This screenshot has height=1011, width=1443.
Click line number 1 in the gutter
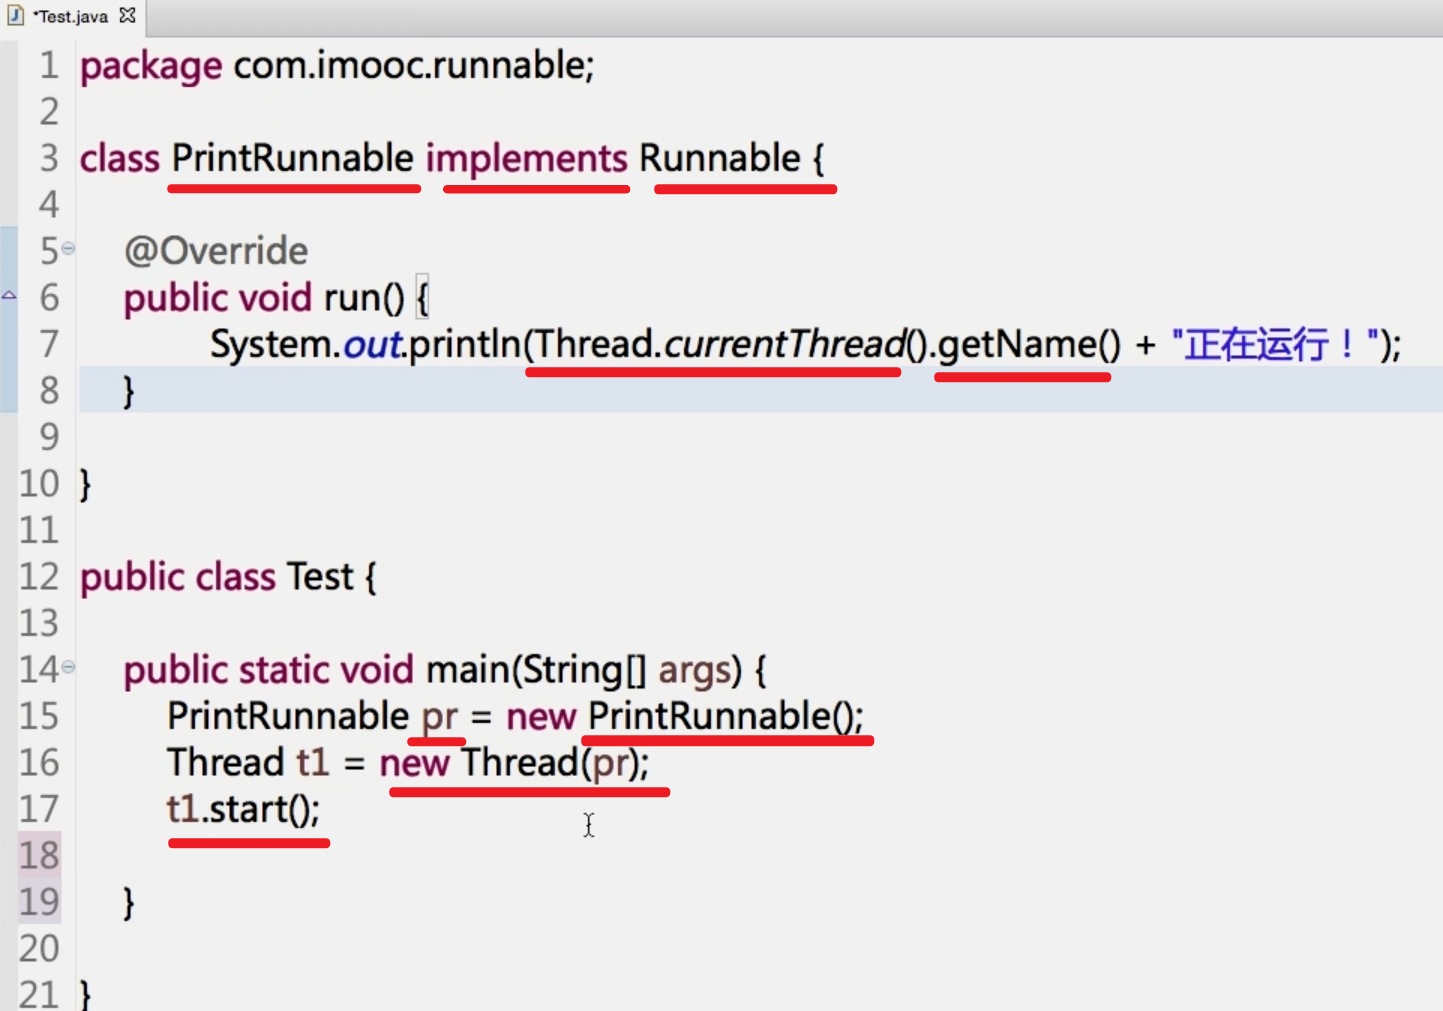click(x=48, y=66)
